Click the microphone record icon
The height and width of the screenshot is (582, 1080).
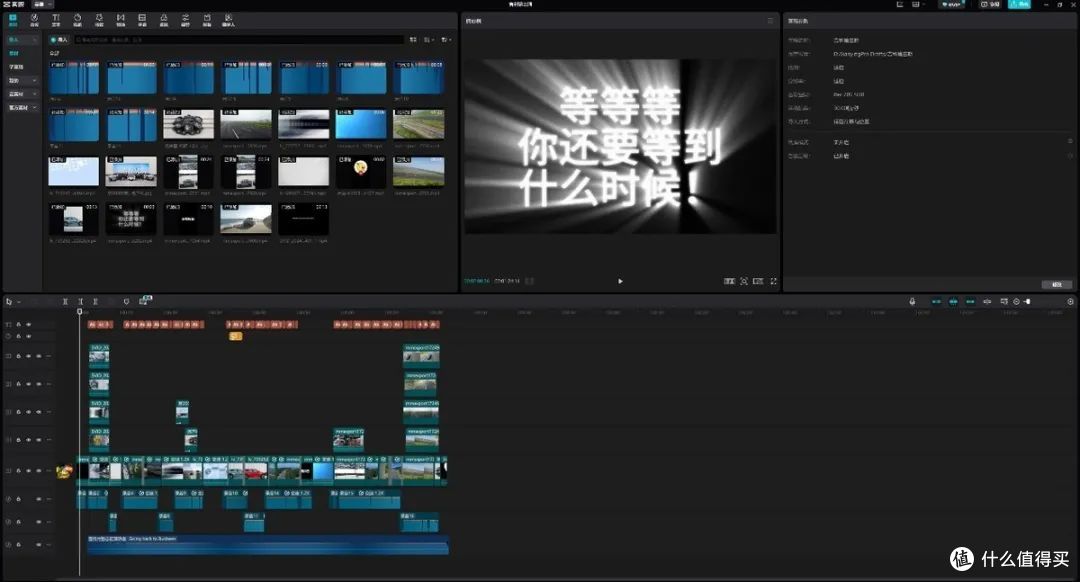(912, 302)
